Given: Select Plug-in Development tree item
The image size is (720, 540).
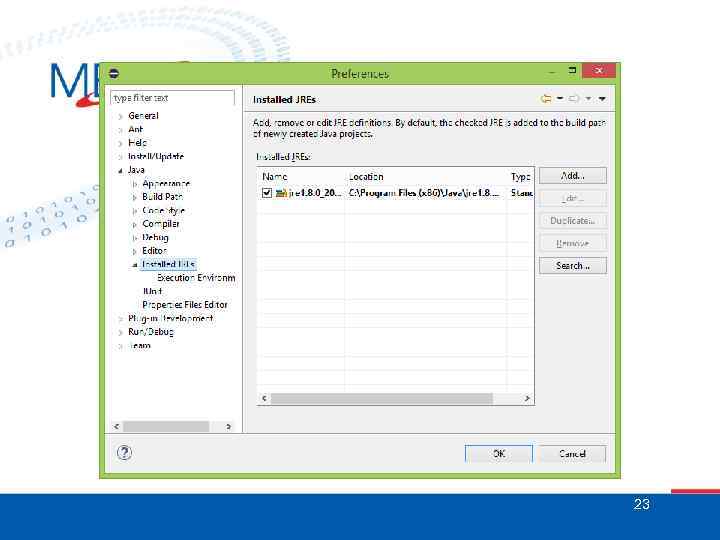Looking at the screenshot, I should pos(170,318).
